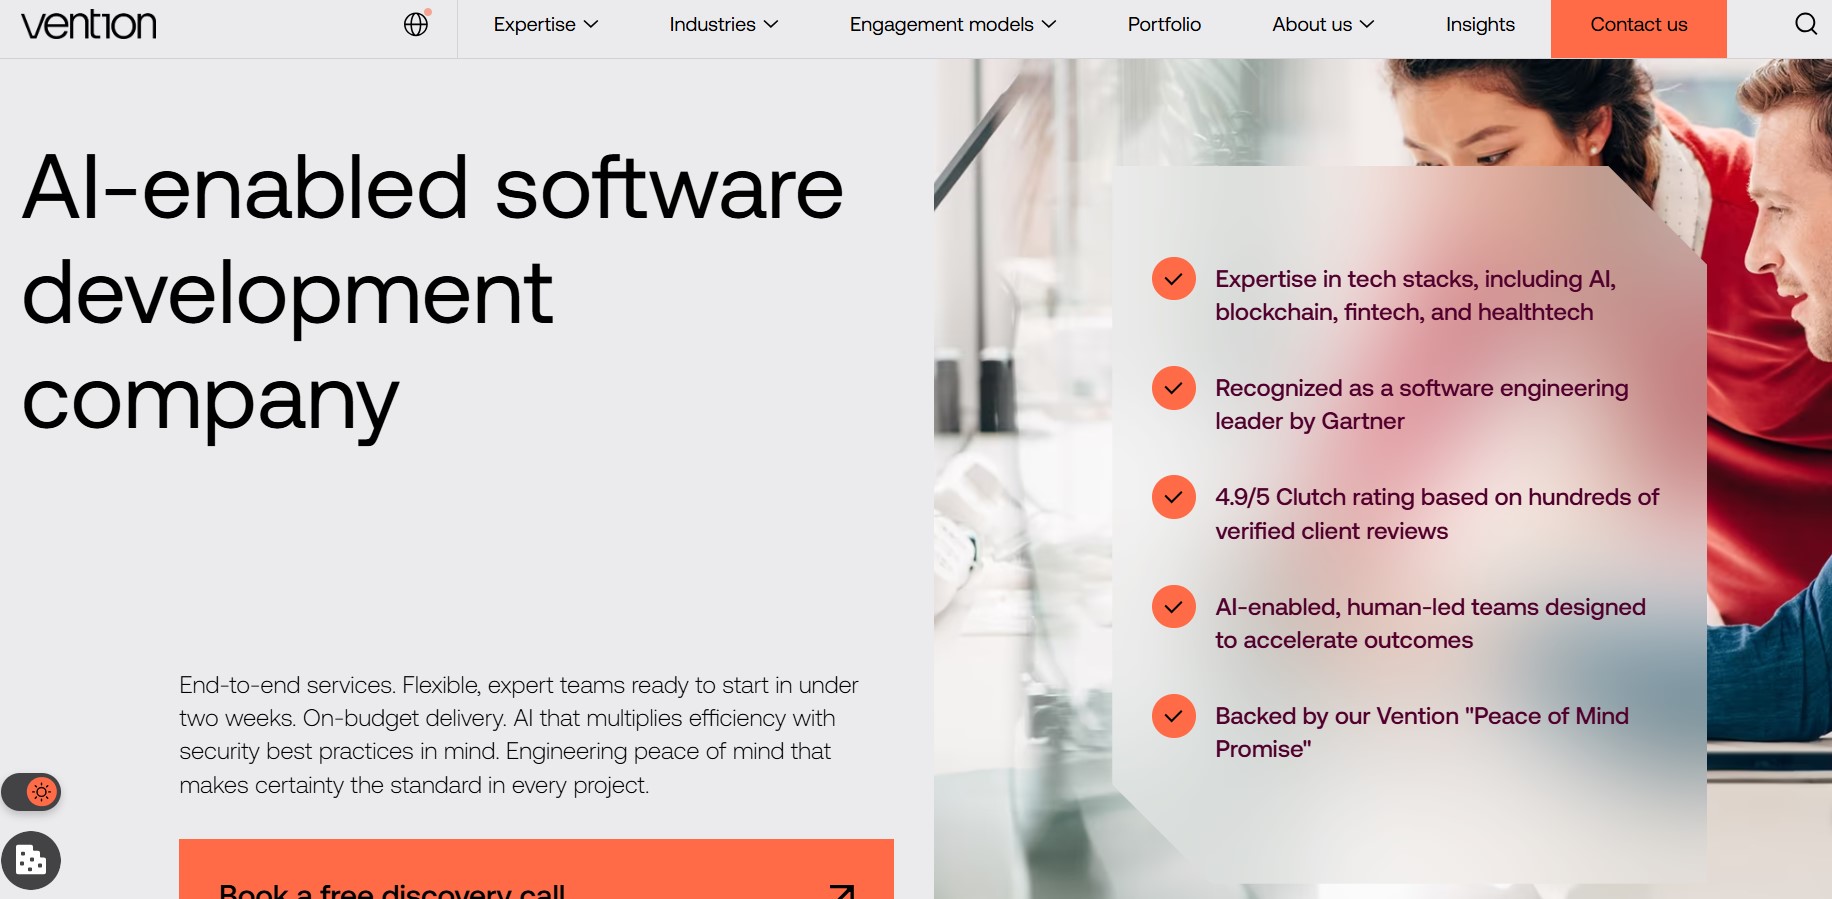The width and height of the screenshot is (1832, 899).
Task: Click arrow icon on discovery call button
Action: tap(841, 889)
